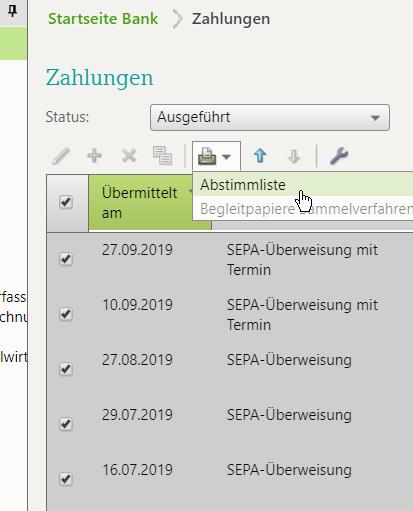Select the 10.09.2019 SEPA-Überweisung mit Termin row
Screen dimensions: 413x511
230,314
